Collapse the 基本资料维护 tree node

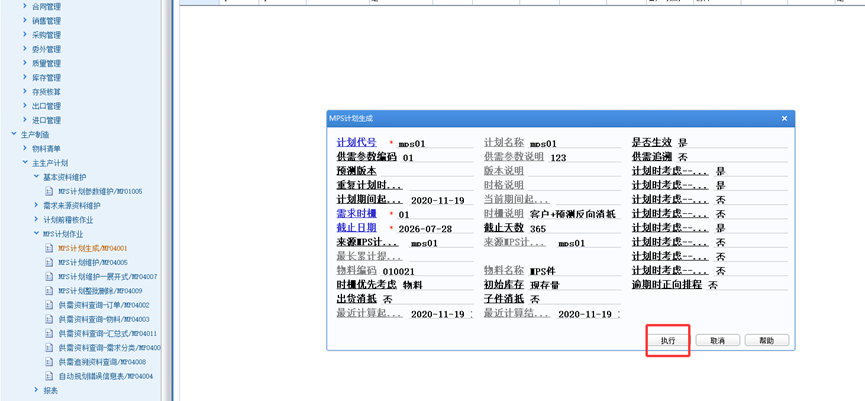tap(36, 177)
